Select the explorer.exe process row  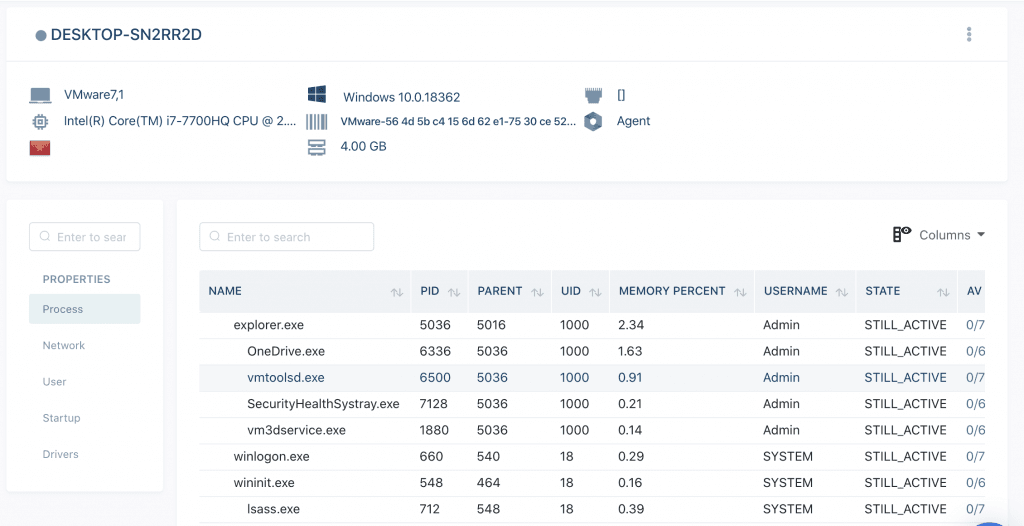pos(592,325)
